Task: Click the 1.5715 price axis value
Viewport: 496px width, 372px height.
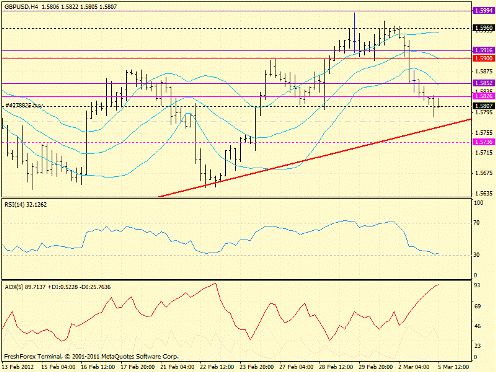Action: [x=484, y=153]
